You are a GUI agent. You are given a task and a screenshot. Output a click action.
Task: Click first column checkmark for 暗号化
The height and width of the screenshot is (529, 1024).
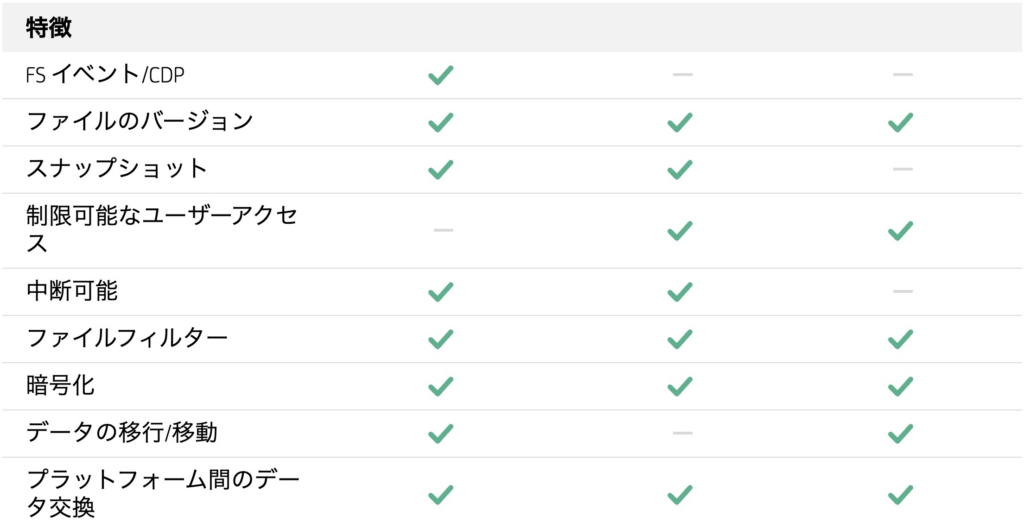pyautogui.click(x=441, y=387)
